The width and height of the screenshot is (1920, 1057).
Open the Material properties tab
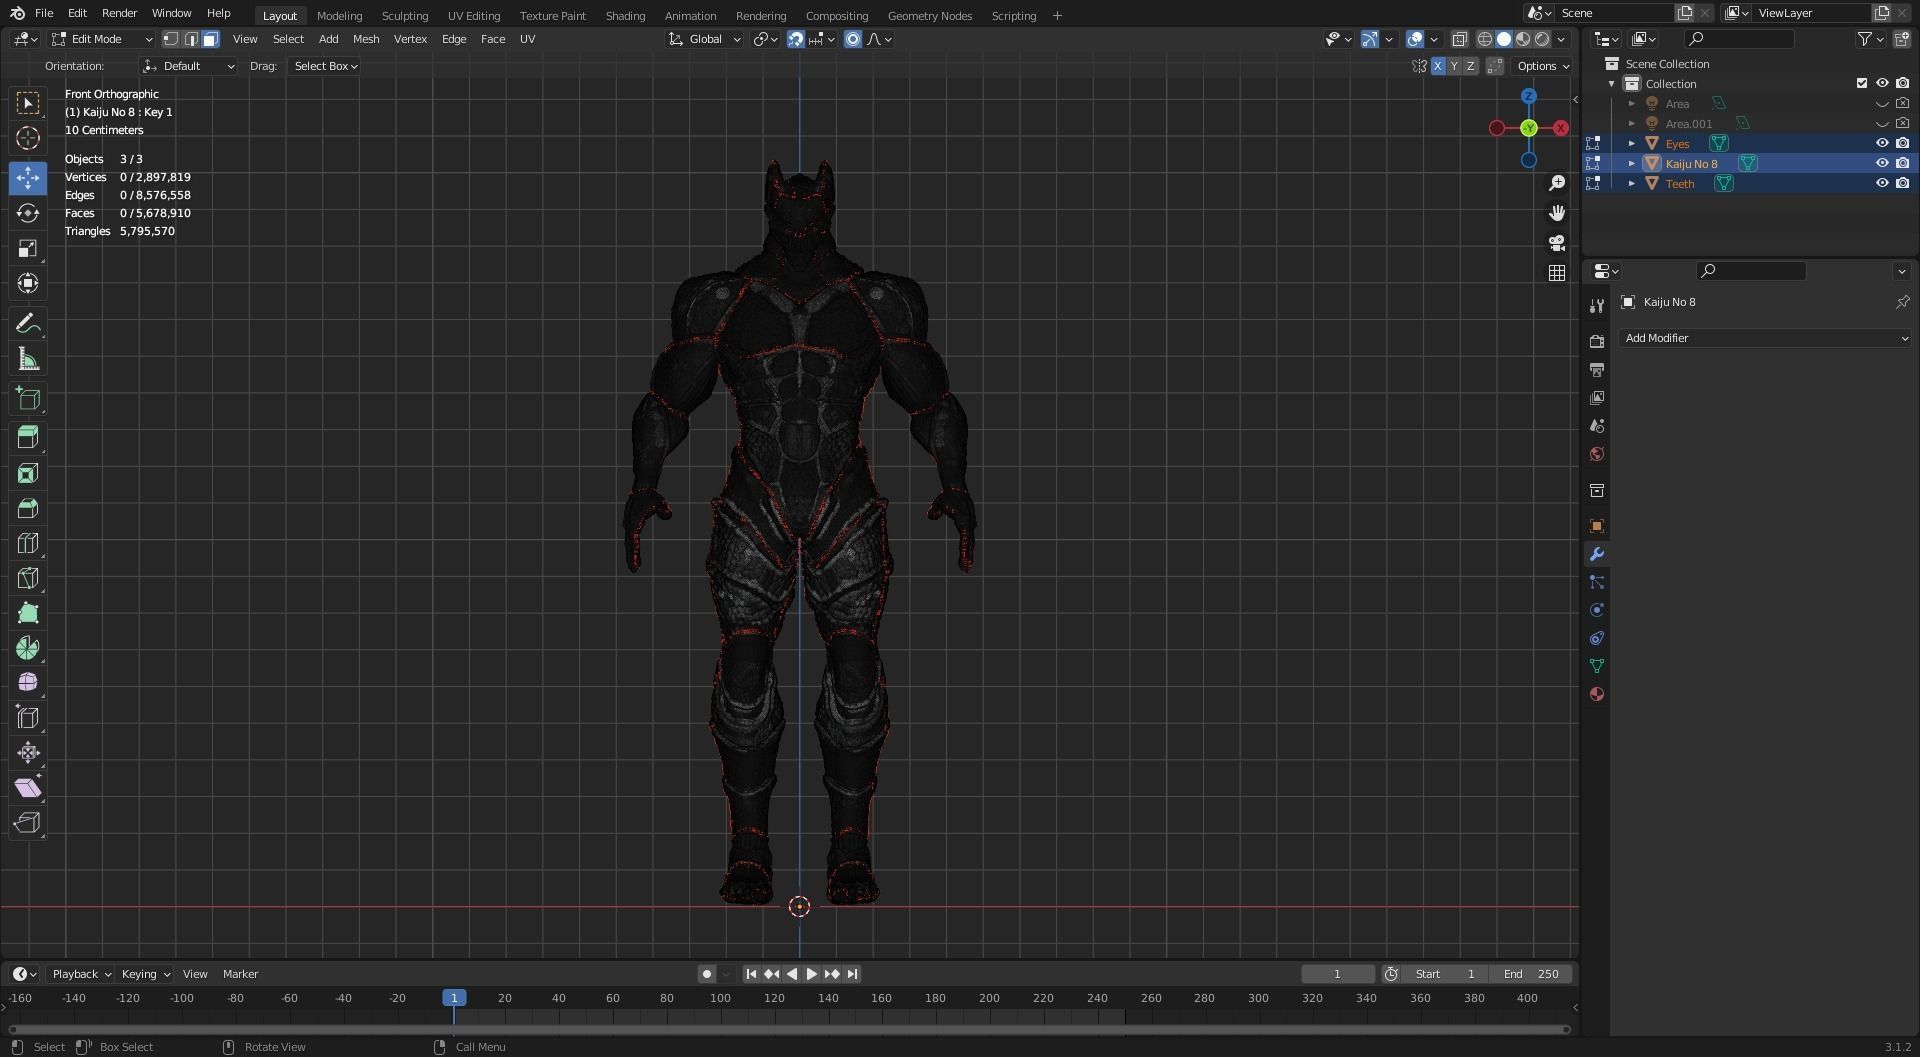[x=1597, y=694]
